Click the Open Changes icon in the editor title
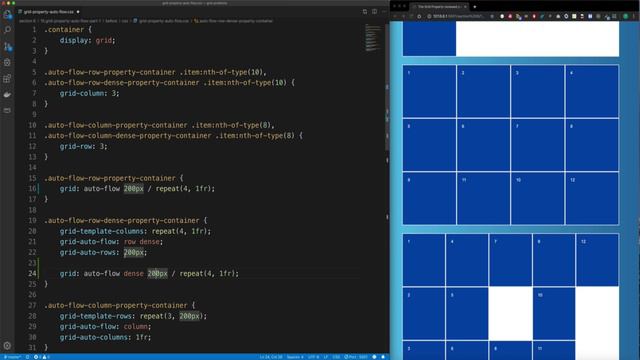The height and width of the screenshot is (360, 640). [x=364, y=12]
